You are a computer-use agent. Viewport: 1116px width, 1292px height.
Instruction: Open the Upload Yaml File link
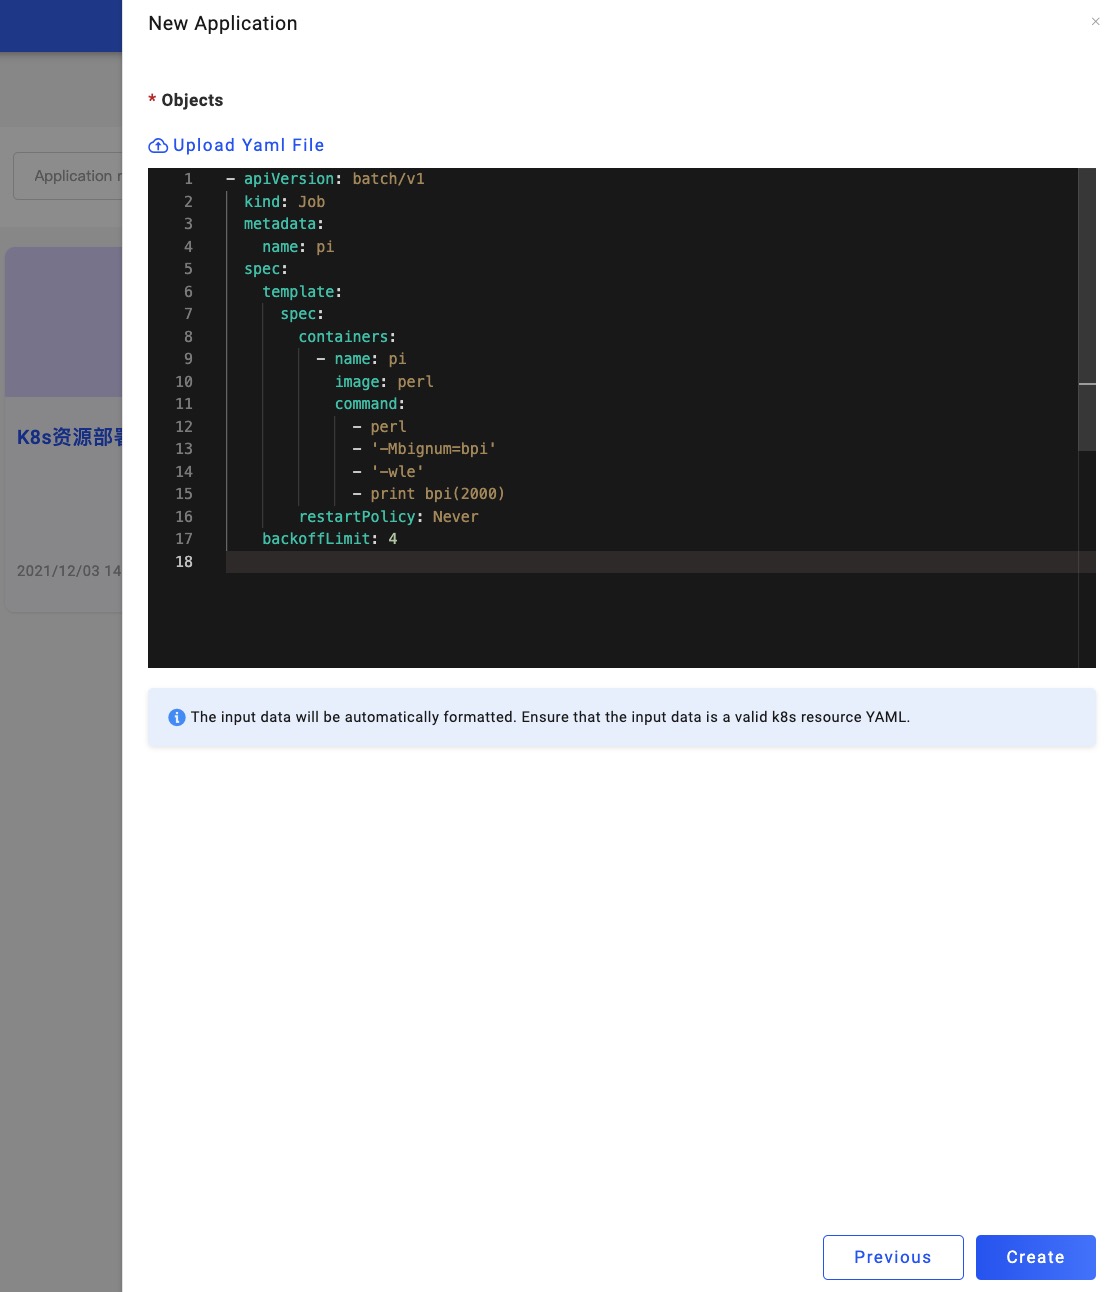tap(248, 146)
